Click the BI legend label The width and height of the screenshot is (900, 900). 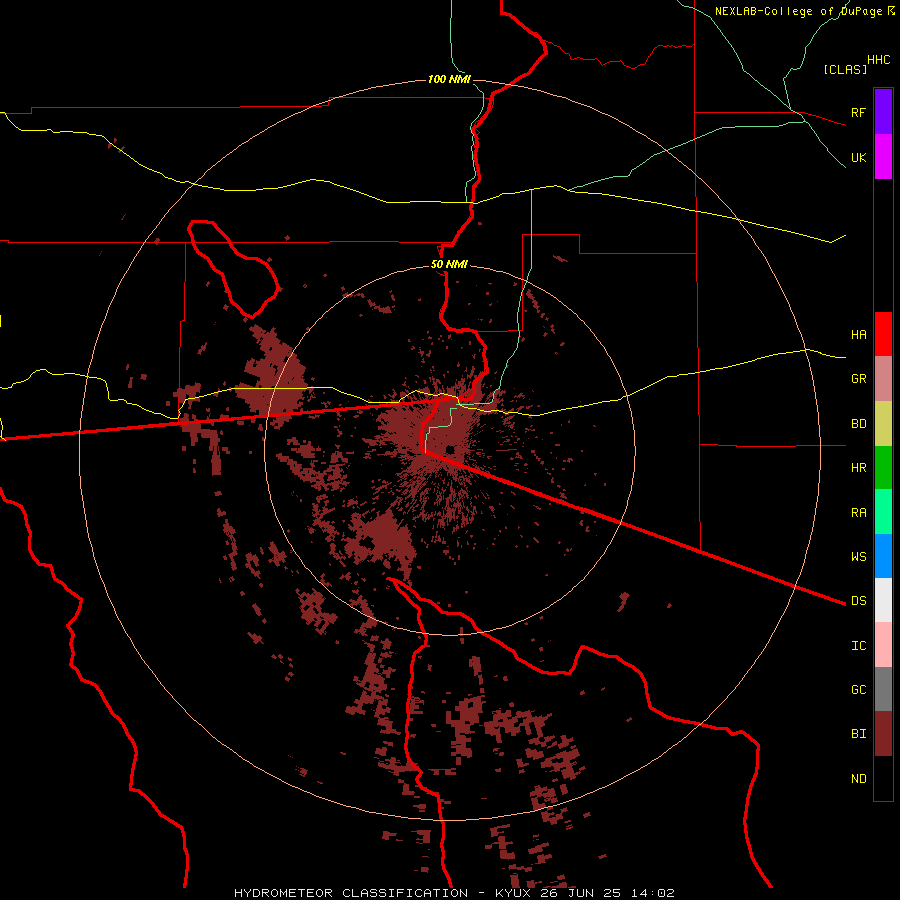[x=858, y=734]
